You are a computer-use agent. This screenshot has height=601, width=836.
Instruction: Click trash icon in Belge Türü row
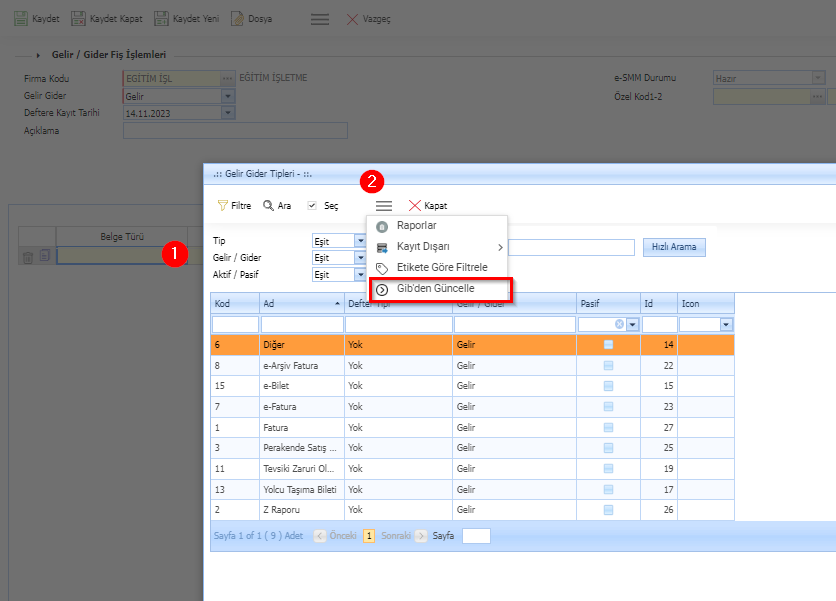[x=28, y=257]
